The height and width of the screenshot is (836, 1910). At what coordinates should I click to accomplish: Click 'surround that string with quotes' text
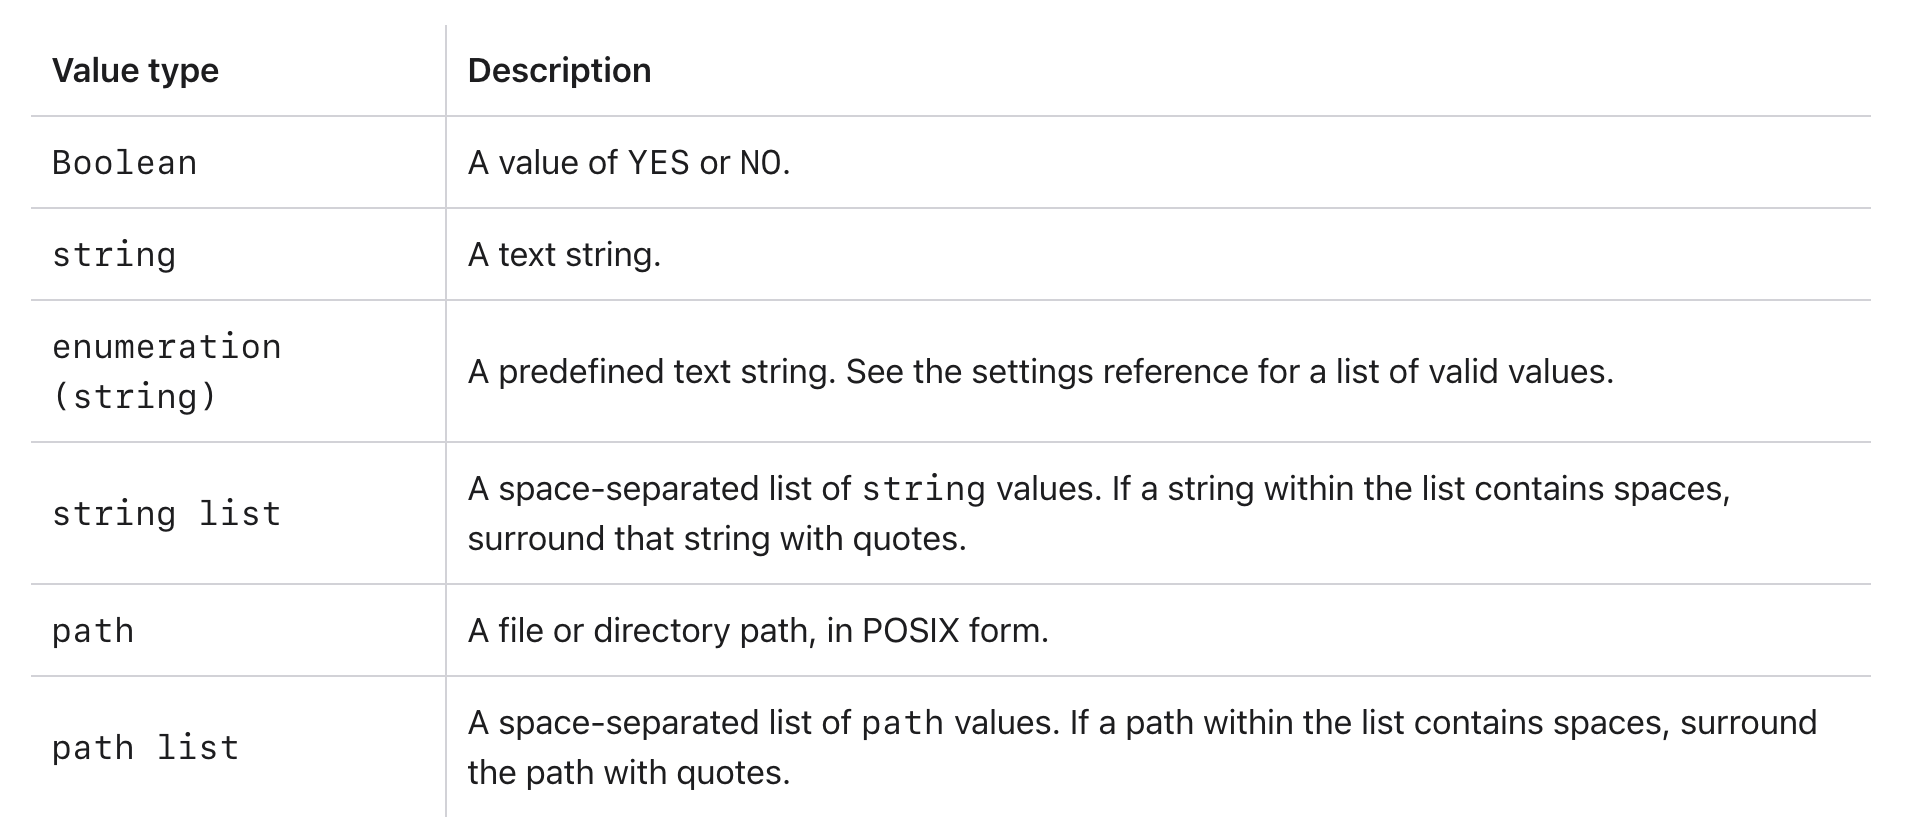point(716,539)
